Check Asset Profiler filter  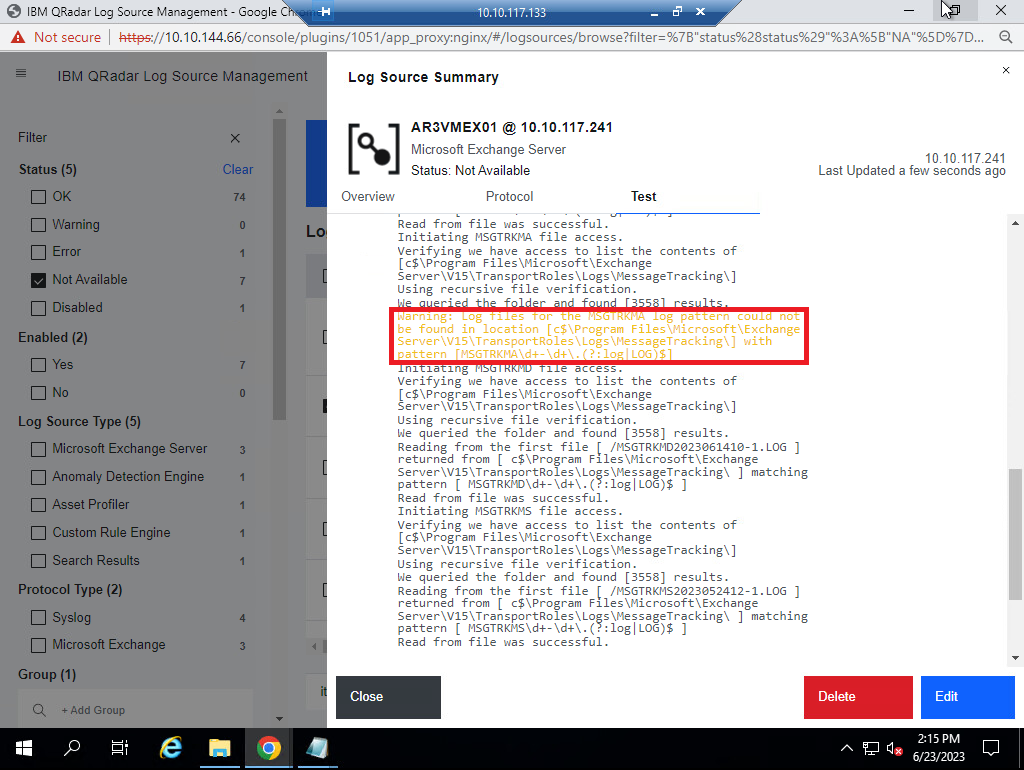(x=39, y=505)
